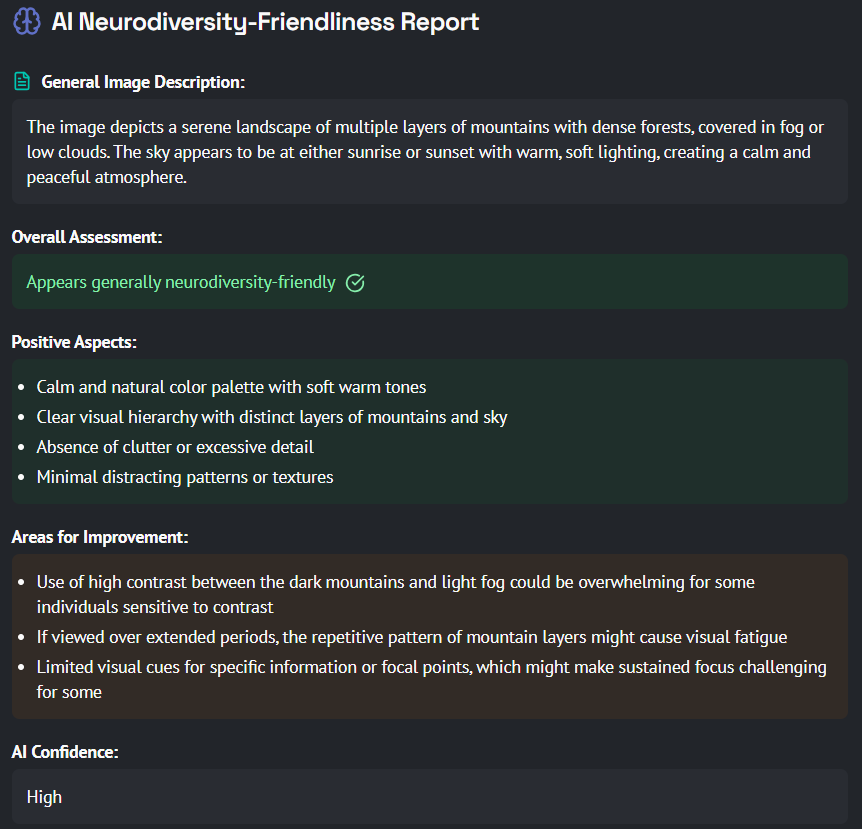Click the repetitive pattern visual fatigue bullet
Screen dimensions: 862x829
[412, 637]
